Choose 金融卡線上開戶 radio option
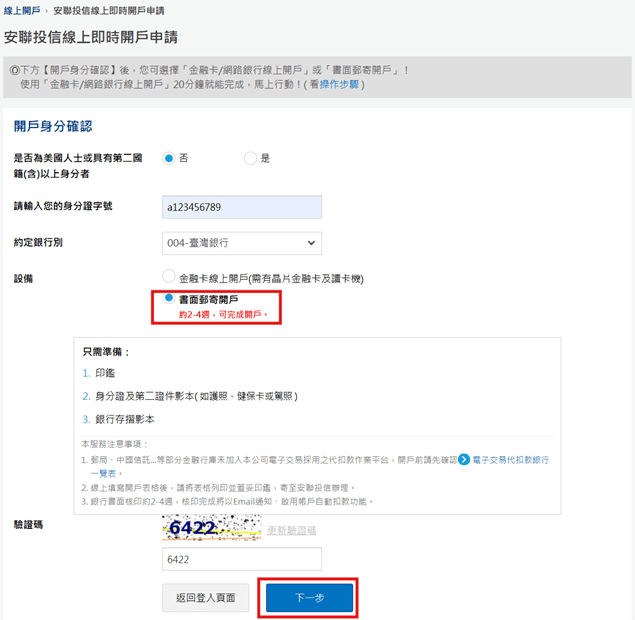635x620 pixels. click(x=169, y=277)
